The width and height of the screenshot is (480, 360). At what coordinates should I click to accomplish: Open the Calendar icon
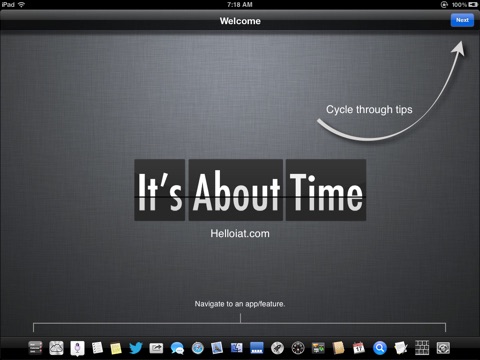point(358,348)
